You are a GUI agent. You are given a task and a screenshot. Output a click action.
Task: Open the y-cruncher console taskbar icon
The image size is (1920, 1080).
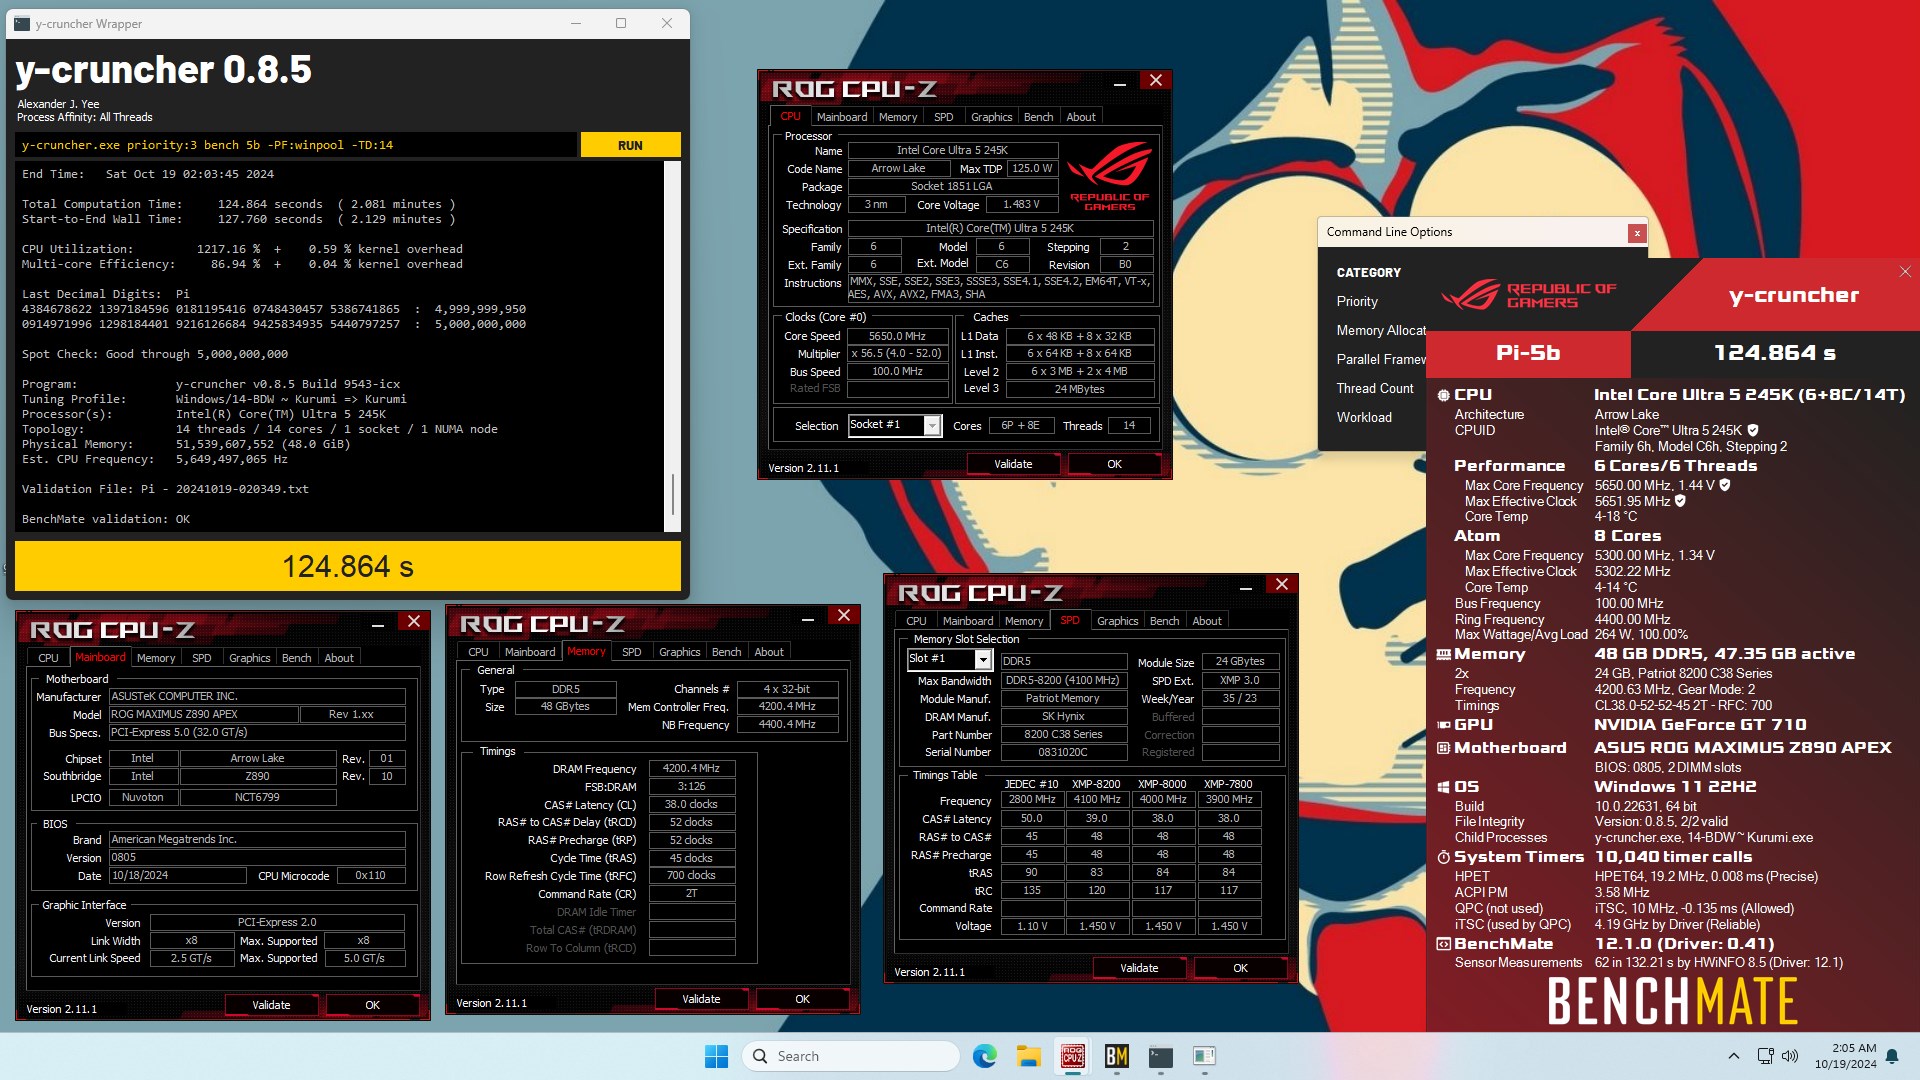[1160, 1056]
